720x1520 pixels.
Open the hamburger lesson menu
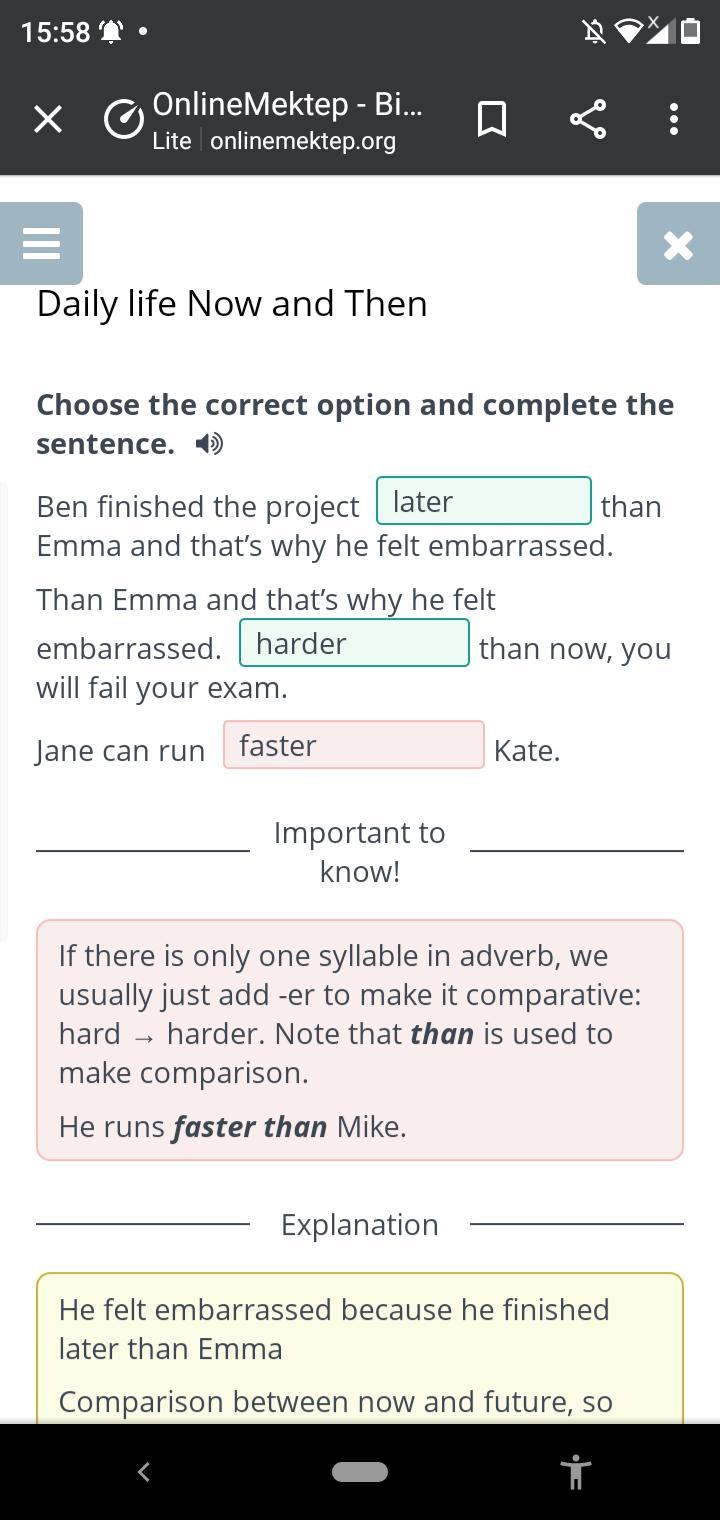pyautogui.click(x=41, y=244)
